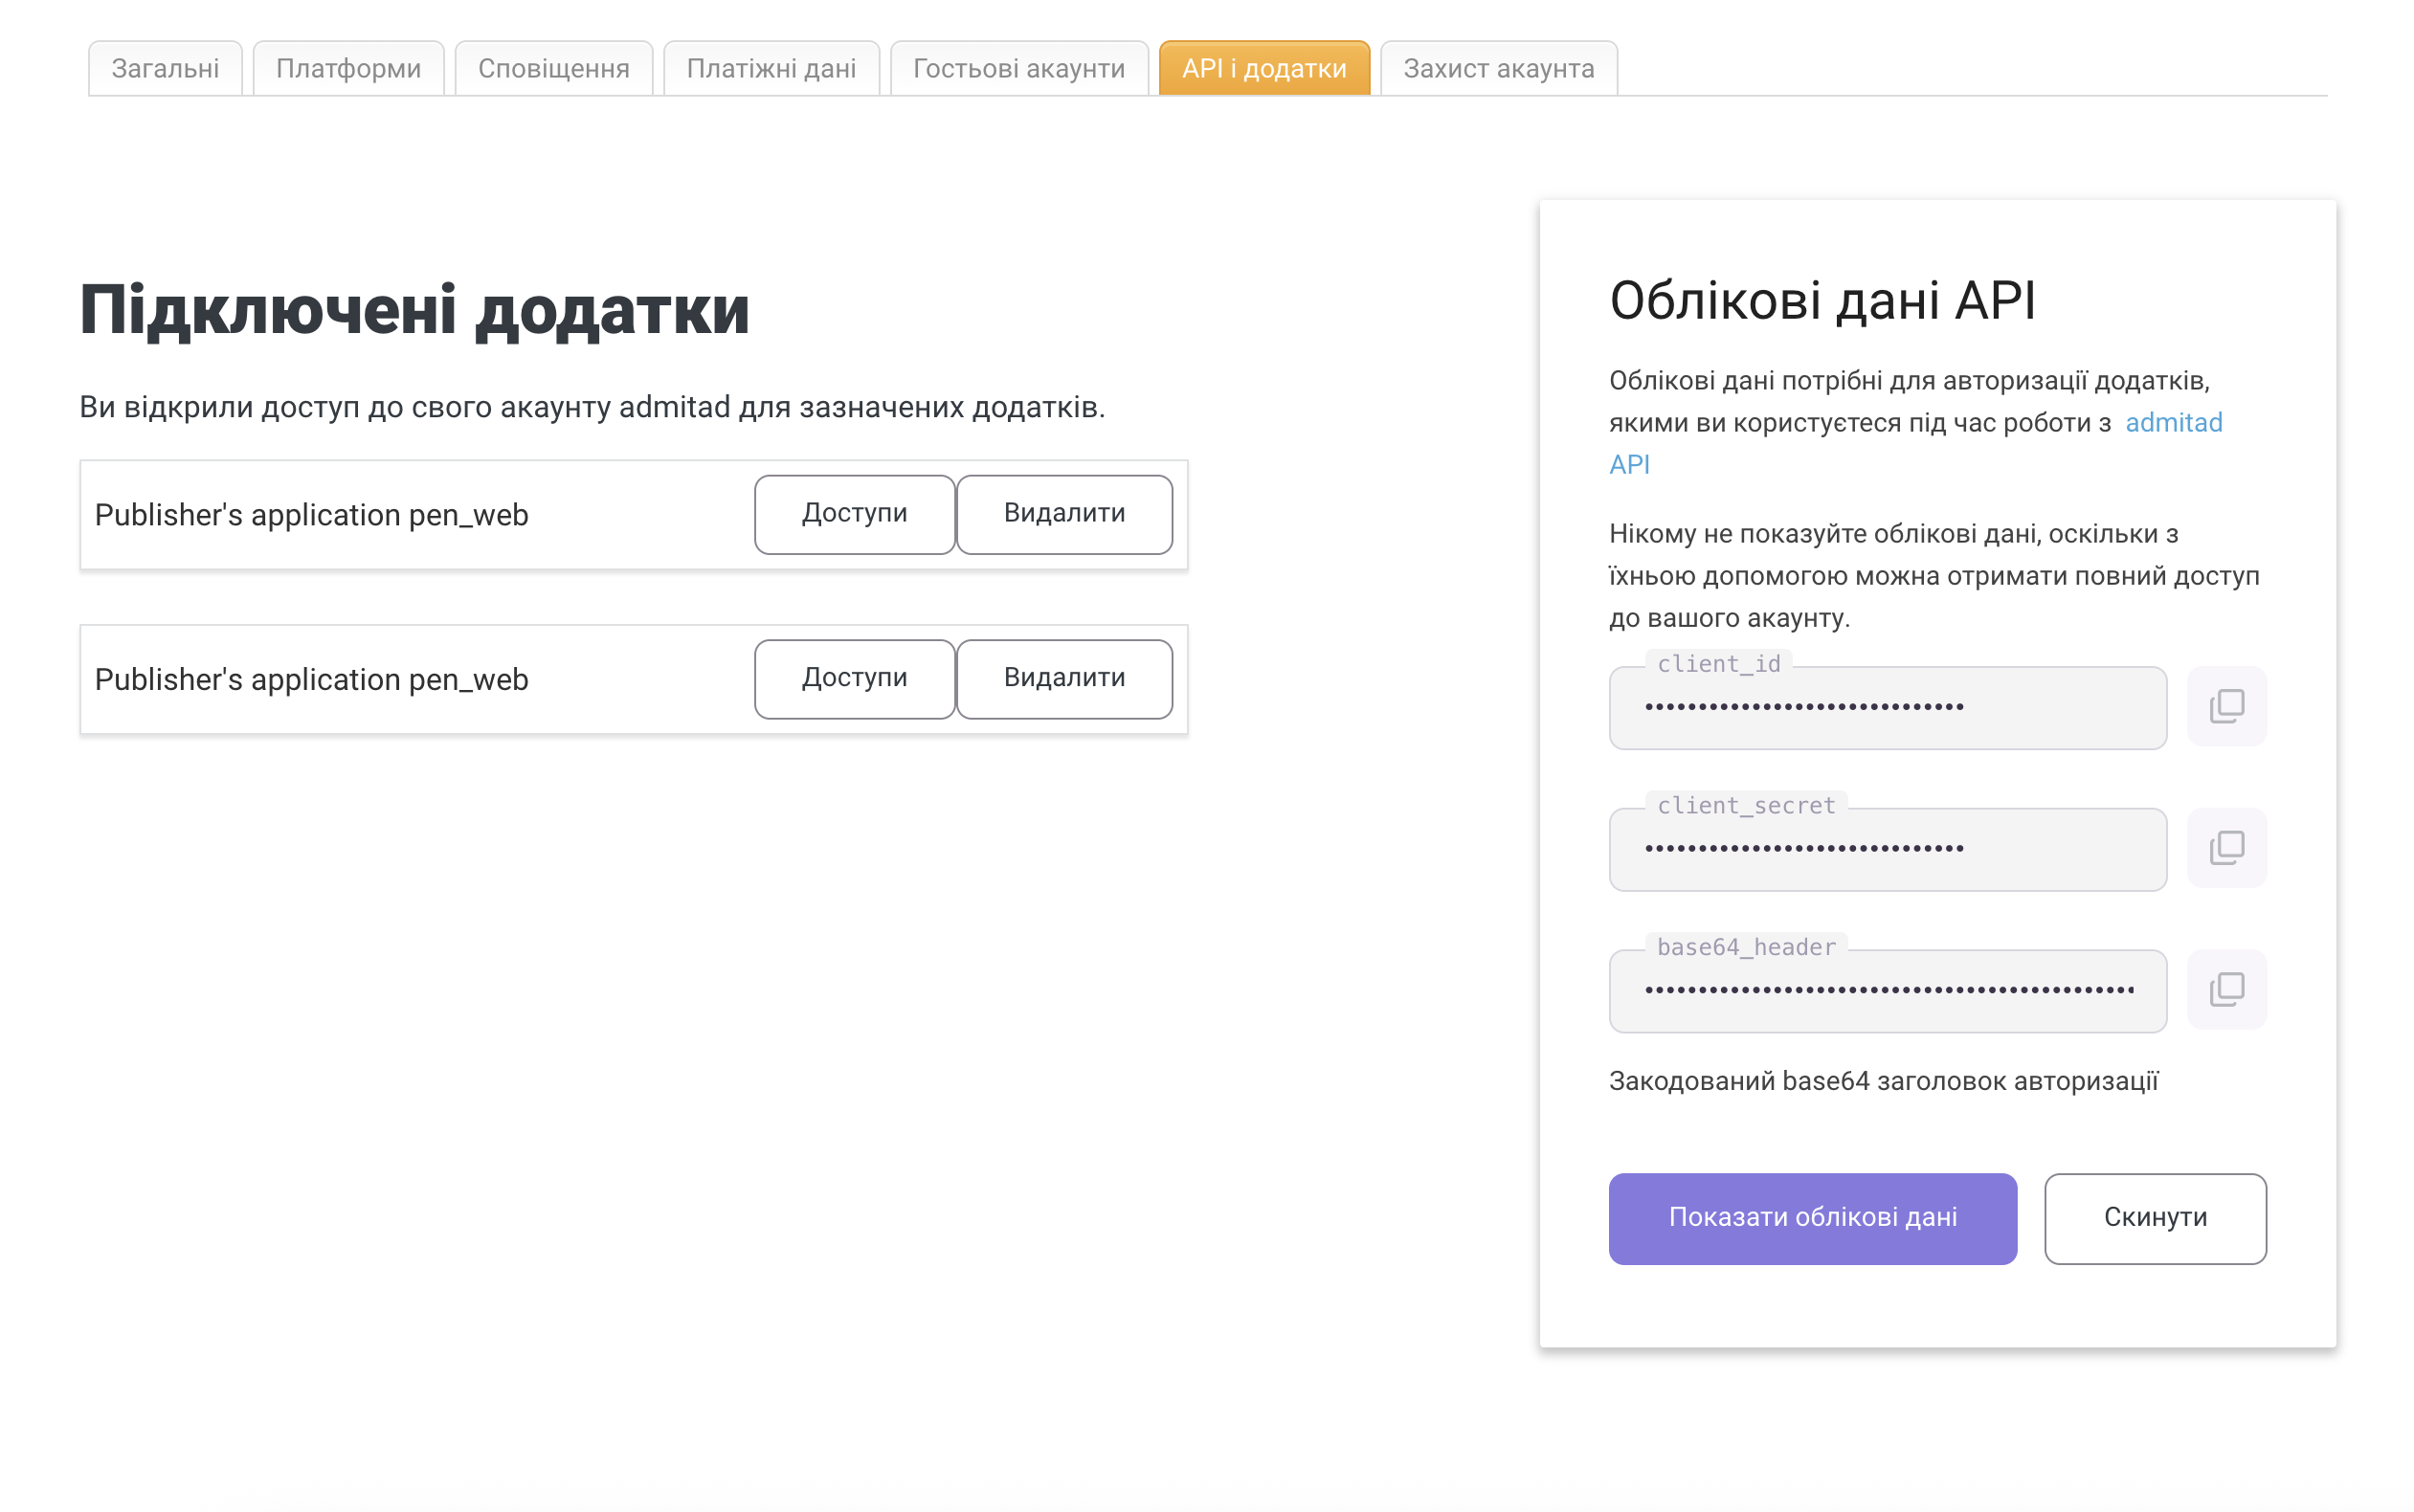Open the Загальні tab
Image resolution: width=2414 pixels, height=1512 pixels.
tap(165, 68)
